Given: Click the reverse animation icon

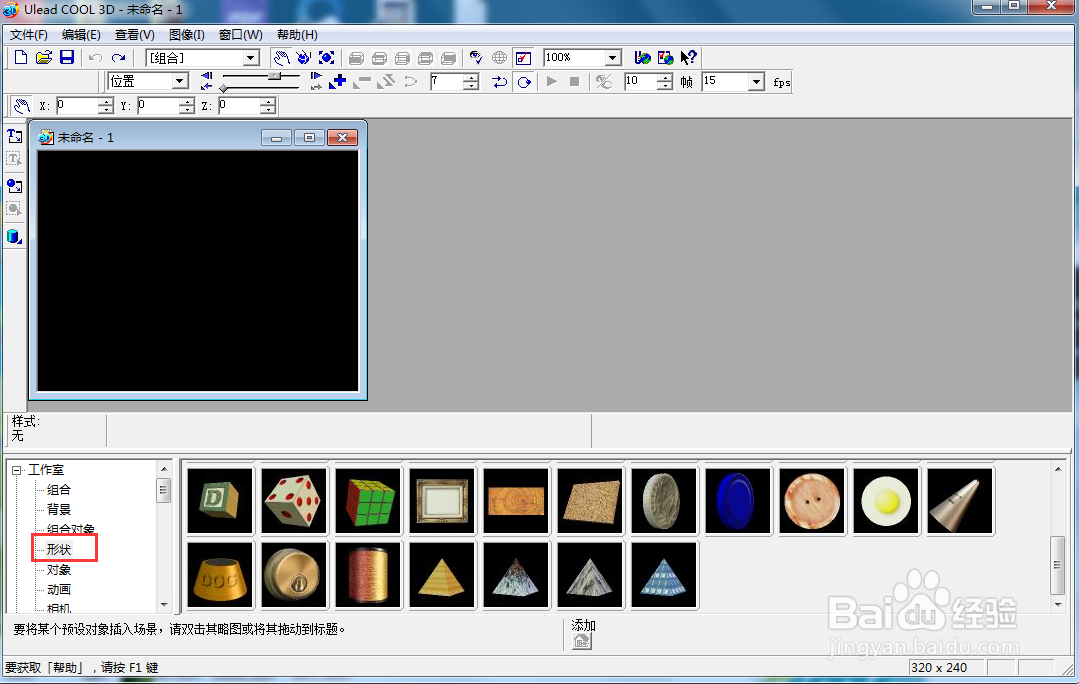Looking at the screenshot, I should click(x=386, y=82).
